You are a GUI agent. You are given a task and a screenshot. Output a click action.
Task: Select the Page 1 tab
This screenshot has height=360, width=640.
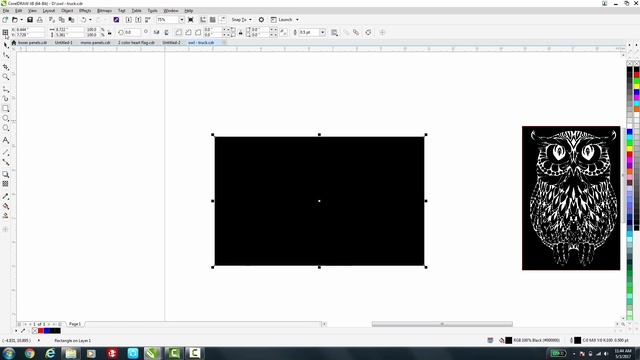pyautogui.click(x=75, y=324)
